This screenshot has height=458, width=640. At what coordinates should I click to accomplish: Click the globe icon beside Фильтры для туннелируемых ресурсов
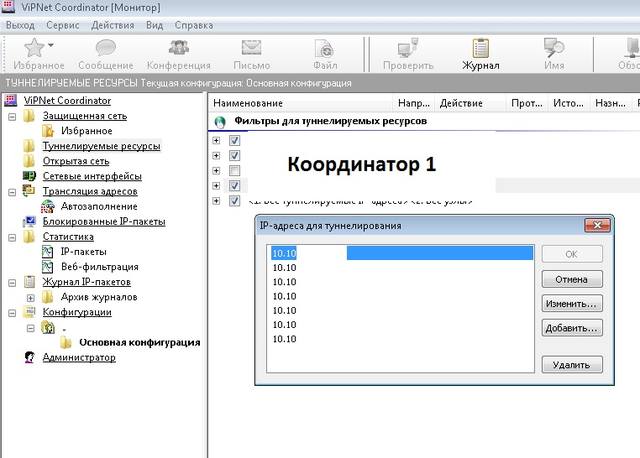(x=220, y=122)
